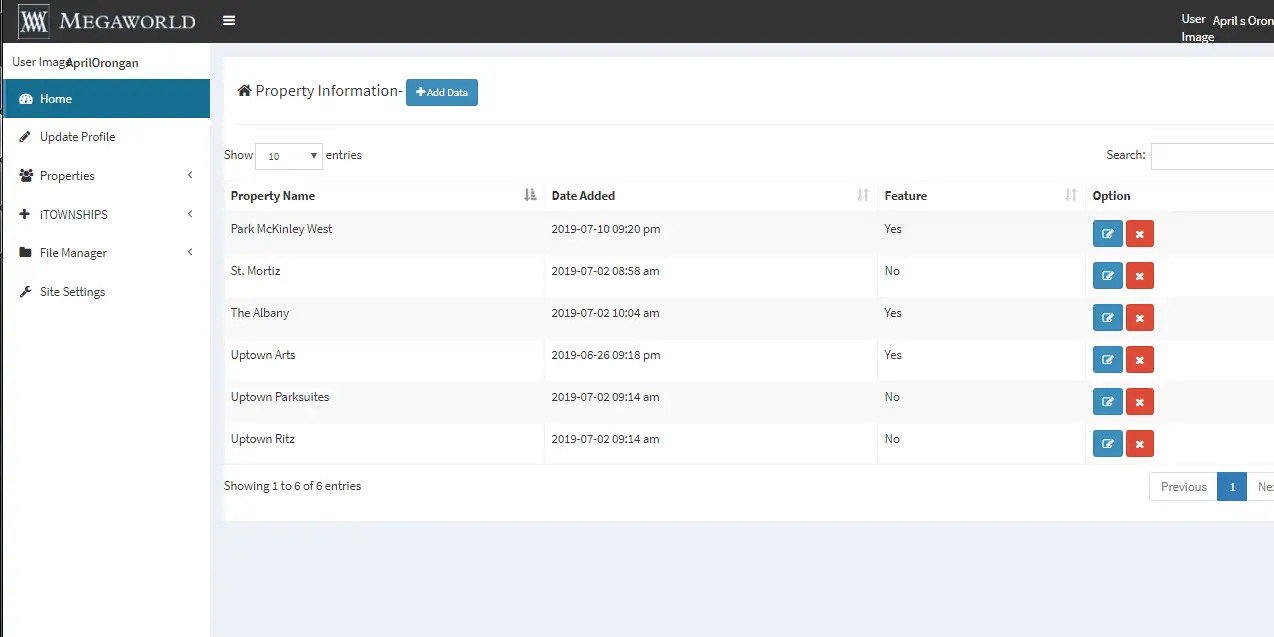Expand the Properties submenu
The image size is (1274, 637).
click(x=105, y=176)
